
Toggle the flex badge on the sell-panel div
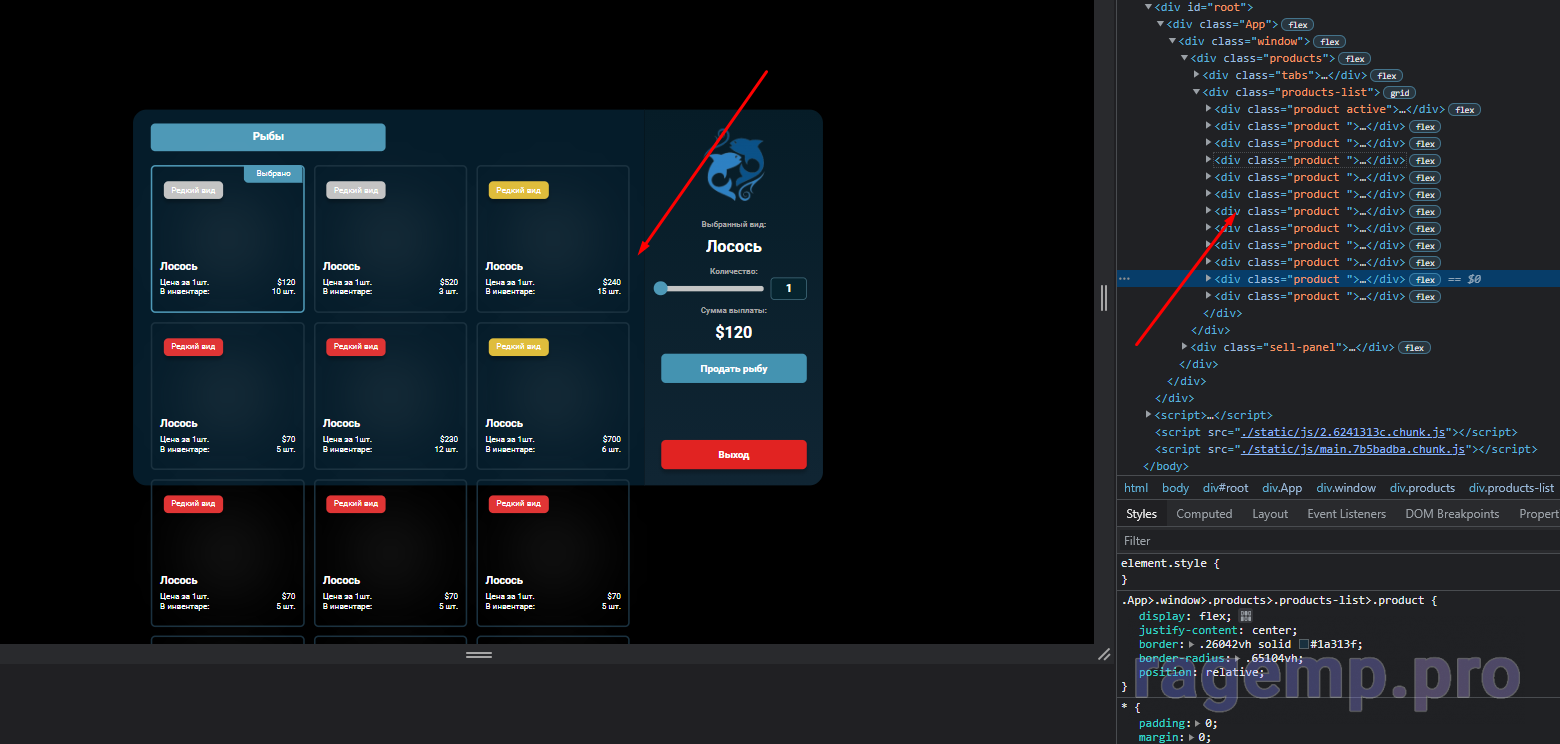[1414, 347]
